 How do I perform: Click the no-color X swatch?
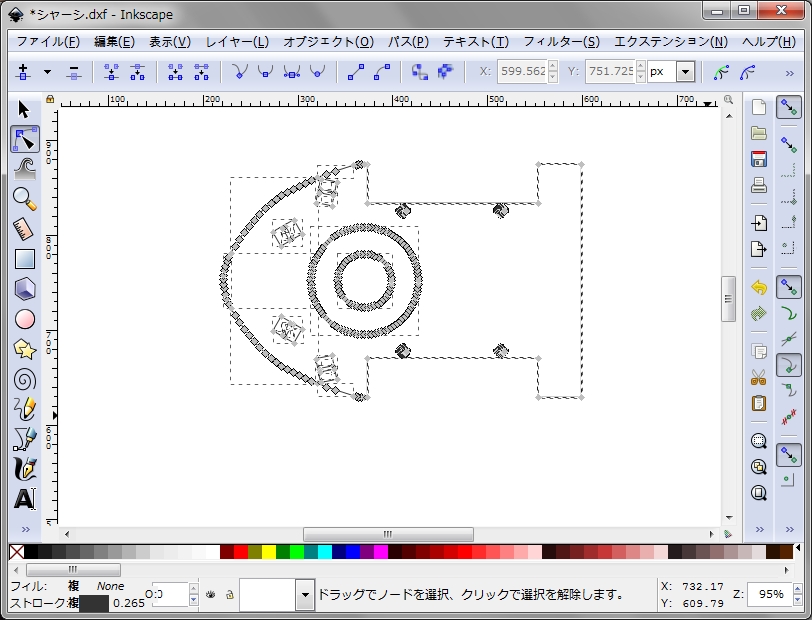click(x=17, y=552)
